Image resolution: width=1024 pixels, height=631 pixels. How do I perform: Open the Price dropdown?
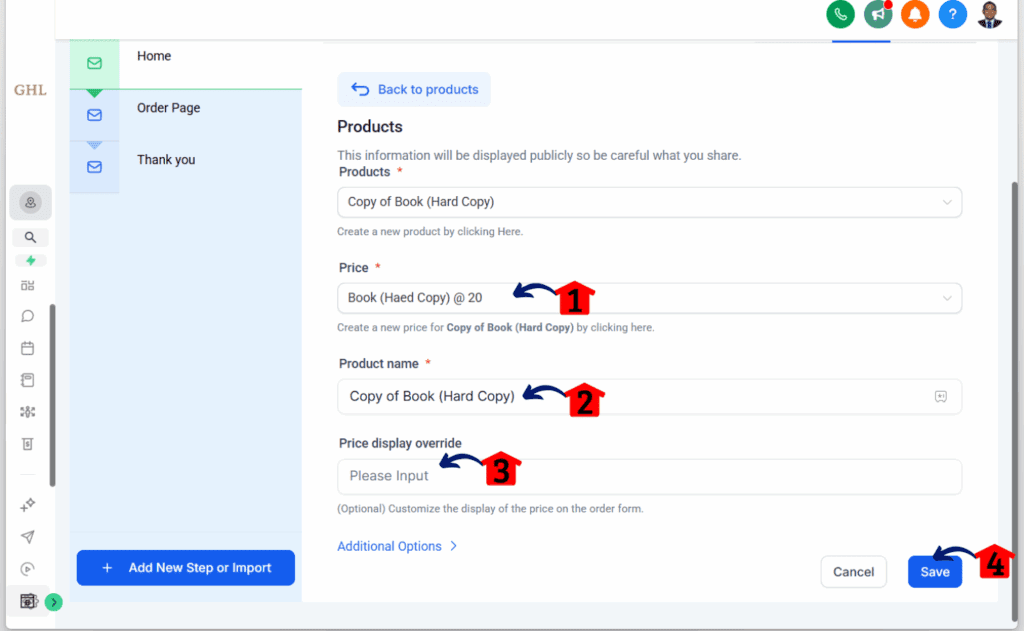(x=649, y=298)
